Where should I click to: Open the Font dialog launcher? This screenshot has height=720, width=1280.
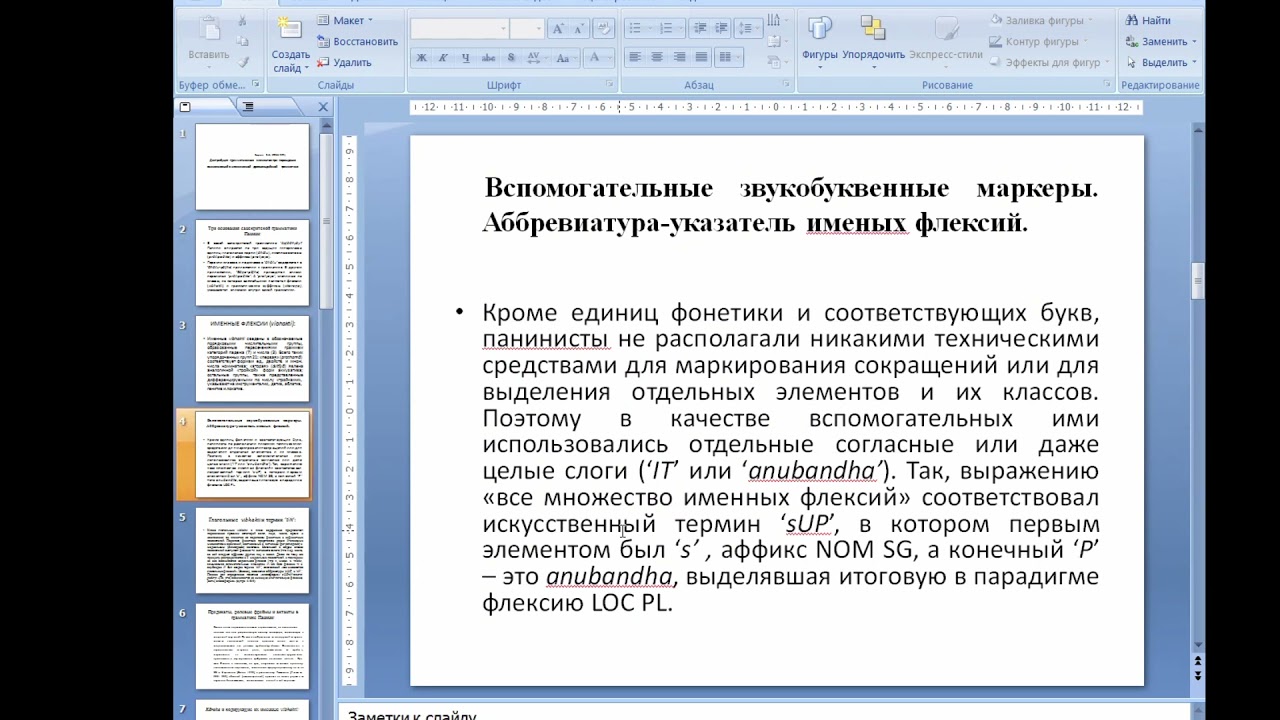[610, 85]
